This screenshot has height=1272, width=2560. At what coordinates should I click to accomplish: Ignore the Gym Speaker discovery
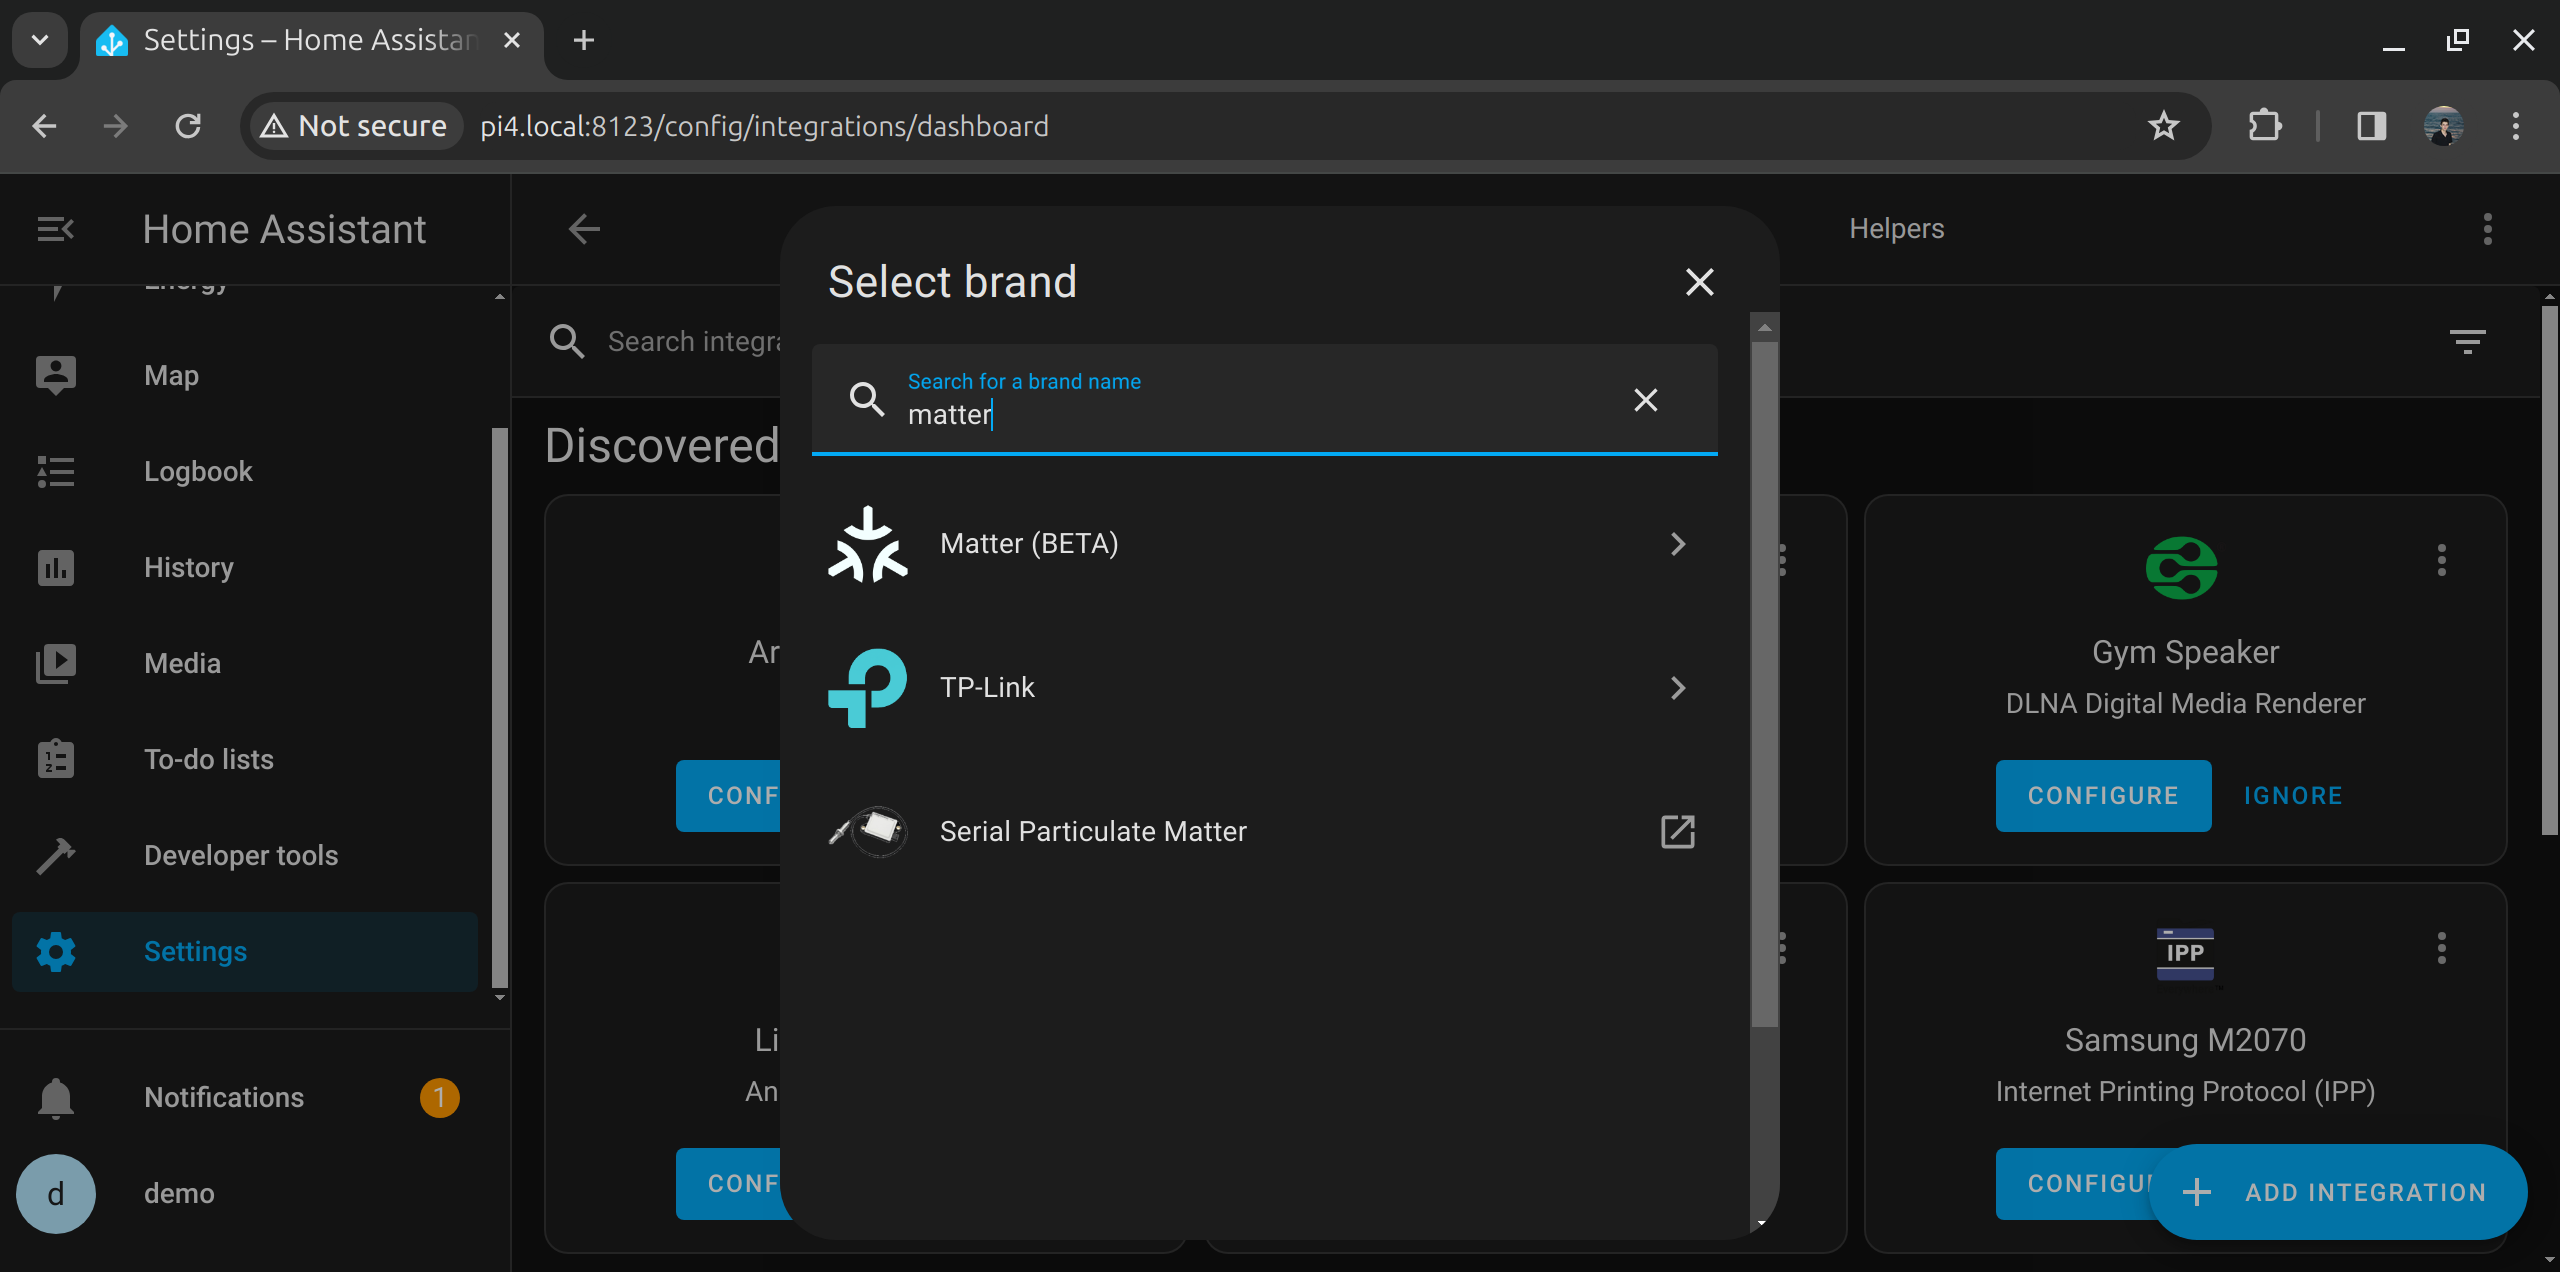coord(2292,795)
